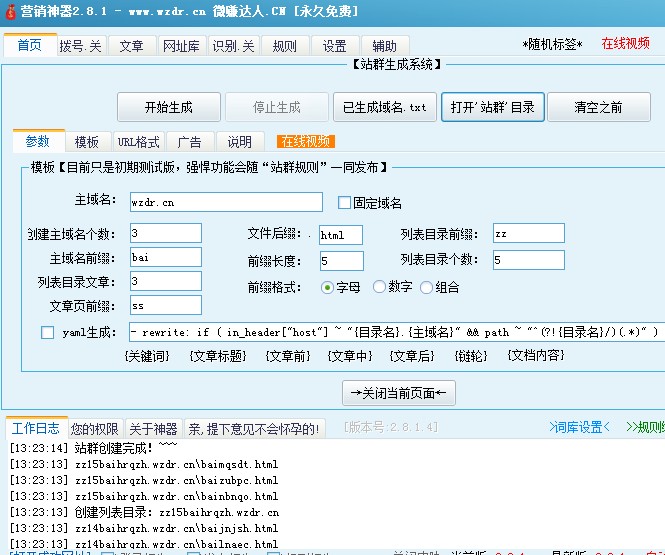Click 打开'站群'目录 button
The width and height of the screenshot is (665, 555).
click(493, 107)
